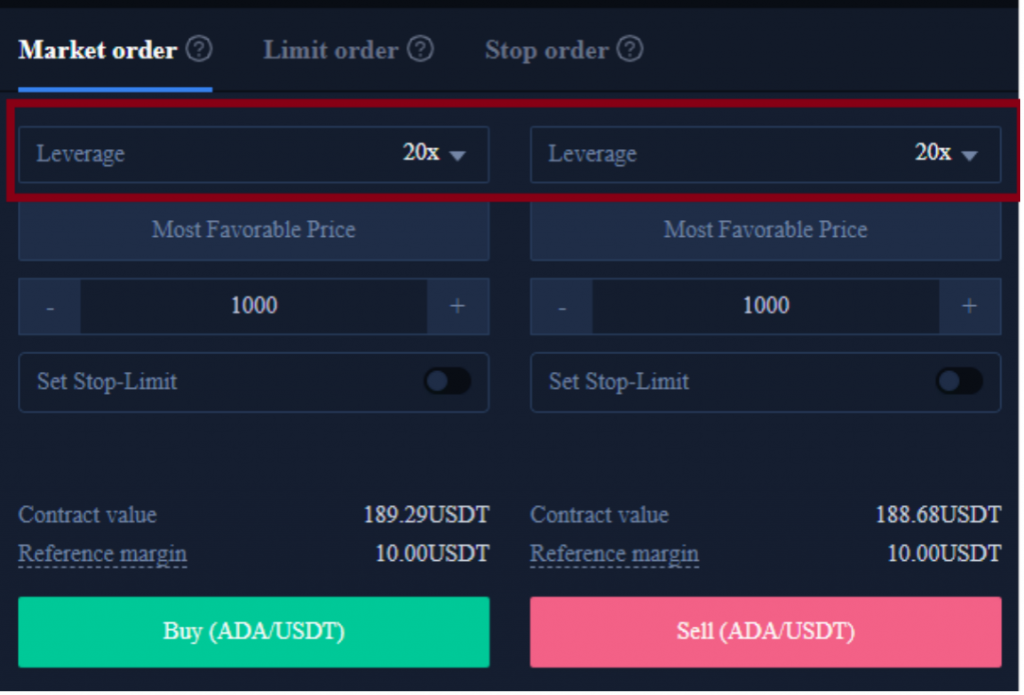This screenshot has height=695, width=1024.
Task: Click buy-side Reference margin link
Action: click(x=102, y=554)
